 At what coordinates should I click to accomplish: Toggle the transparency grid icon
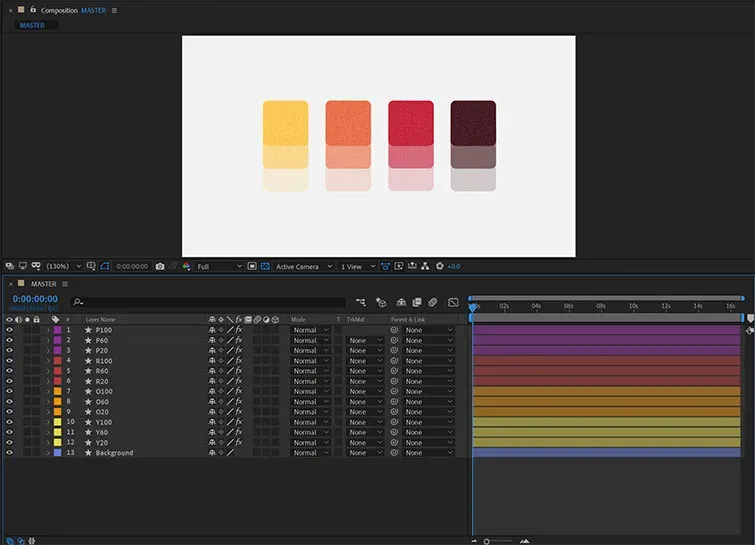point(265,266)
